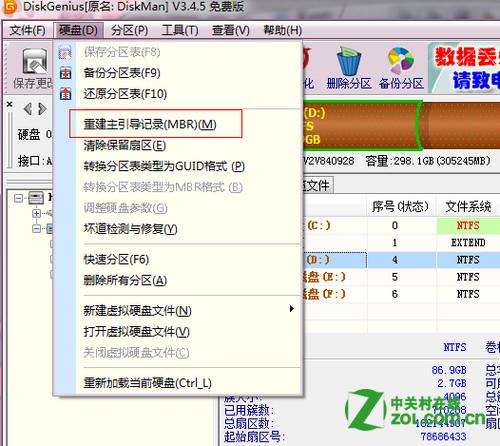Open the 新建虚拟硬盘文件 submenu arrow
The width and height of the screenshot is (500, 446).
(x=292, y=309)
